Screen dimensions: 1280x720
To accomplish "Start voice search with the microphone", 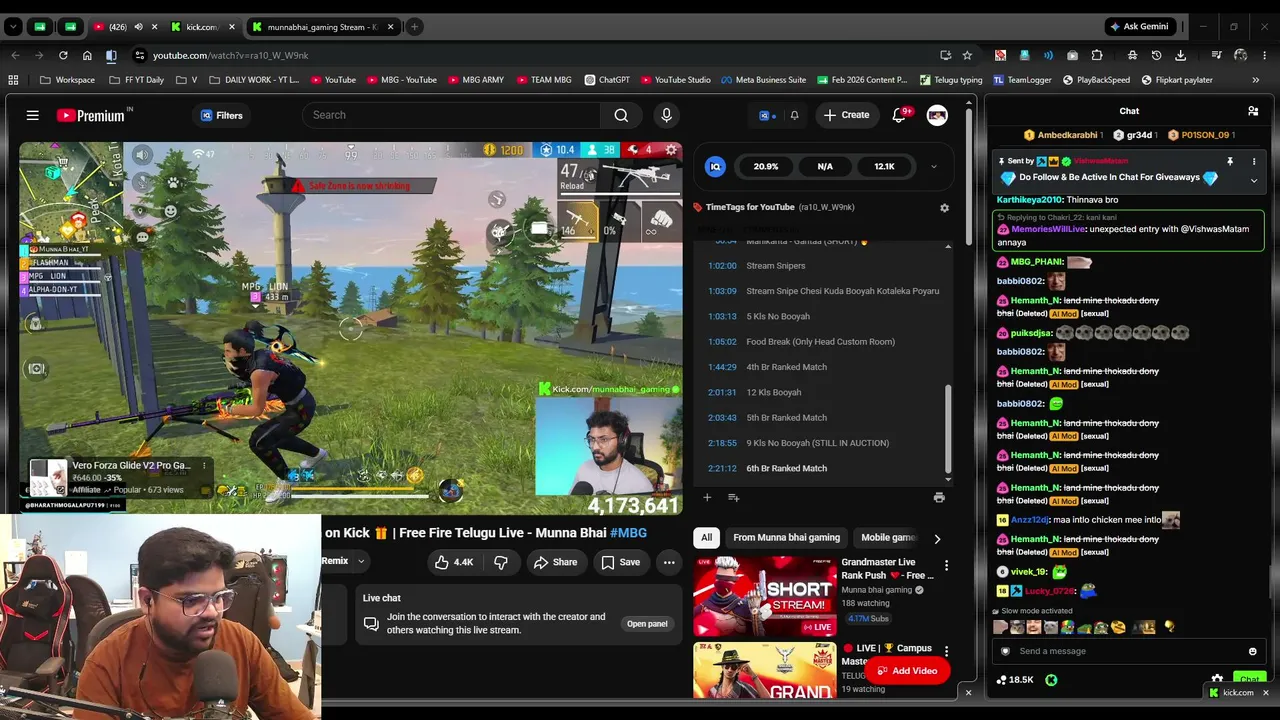I will tap(666, 115).
